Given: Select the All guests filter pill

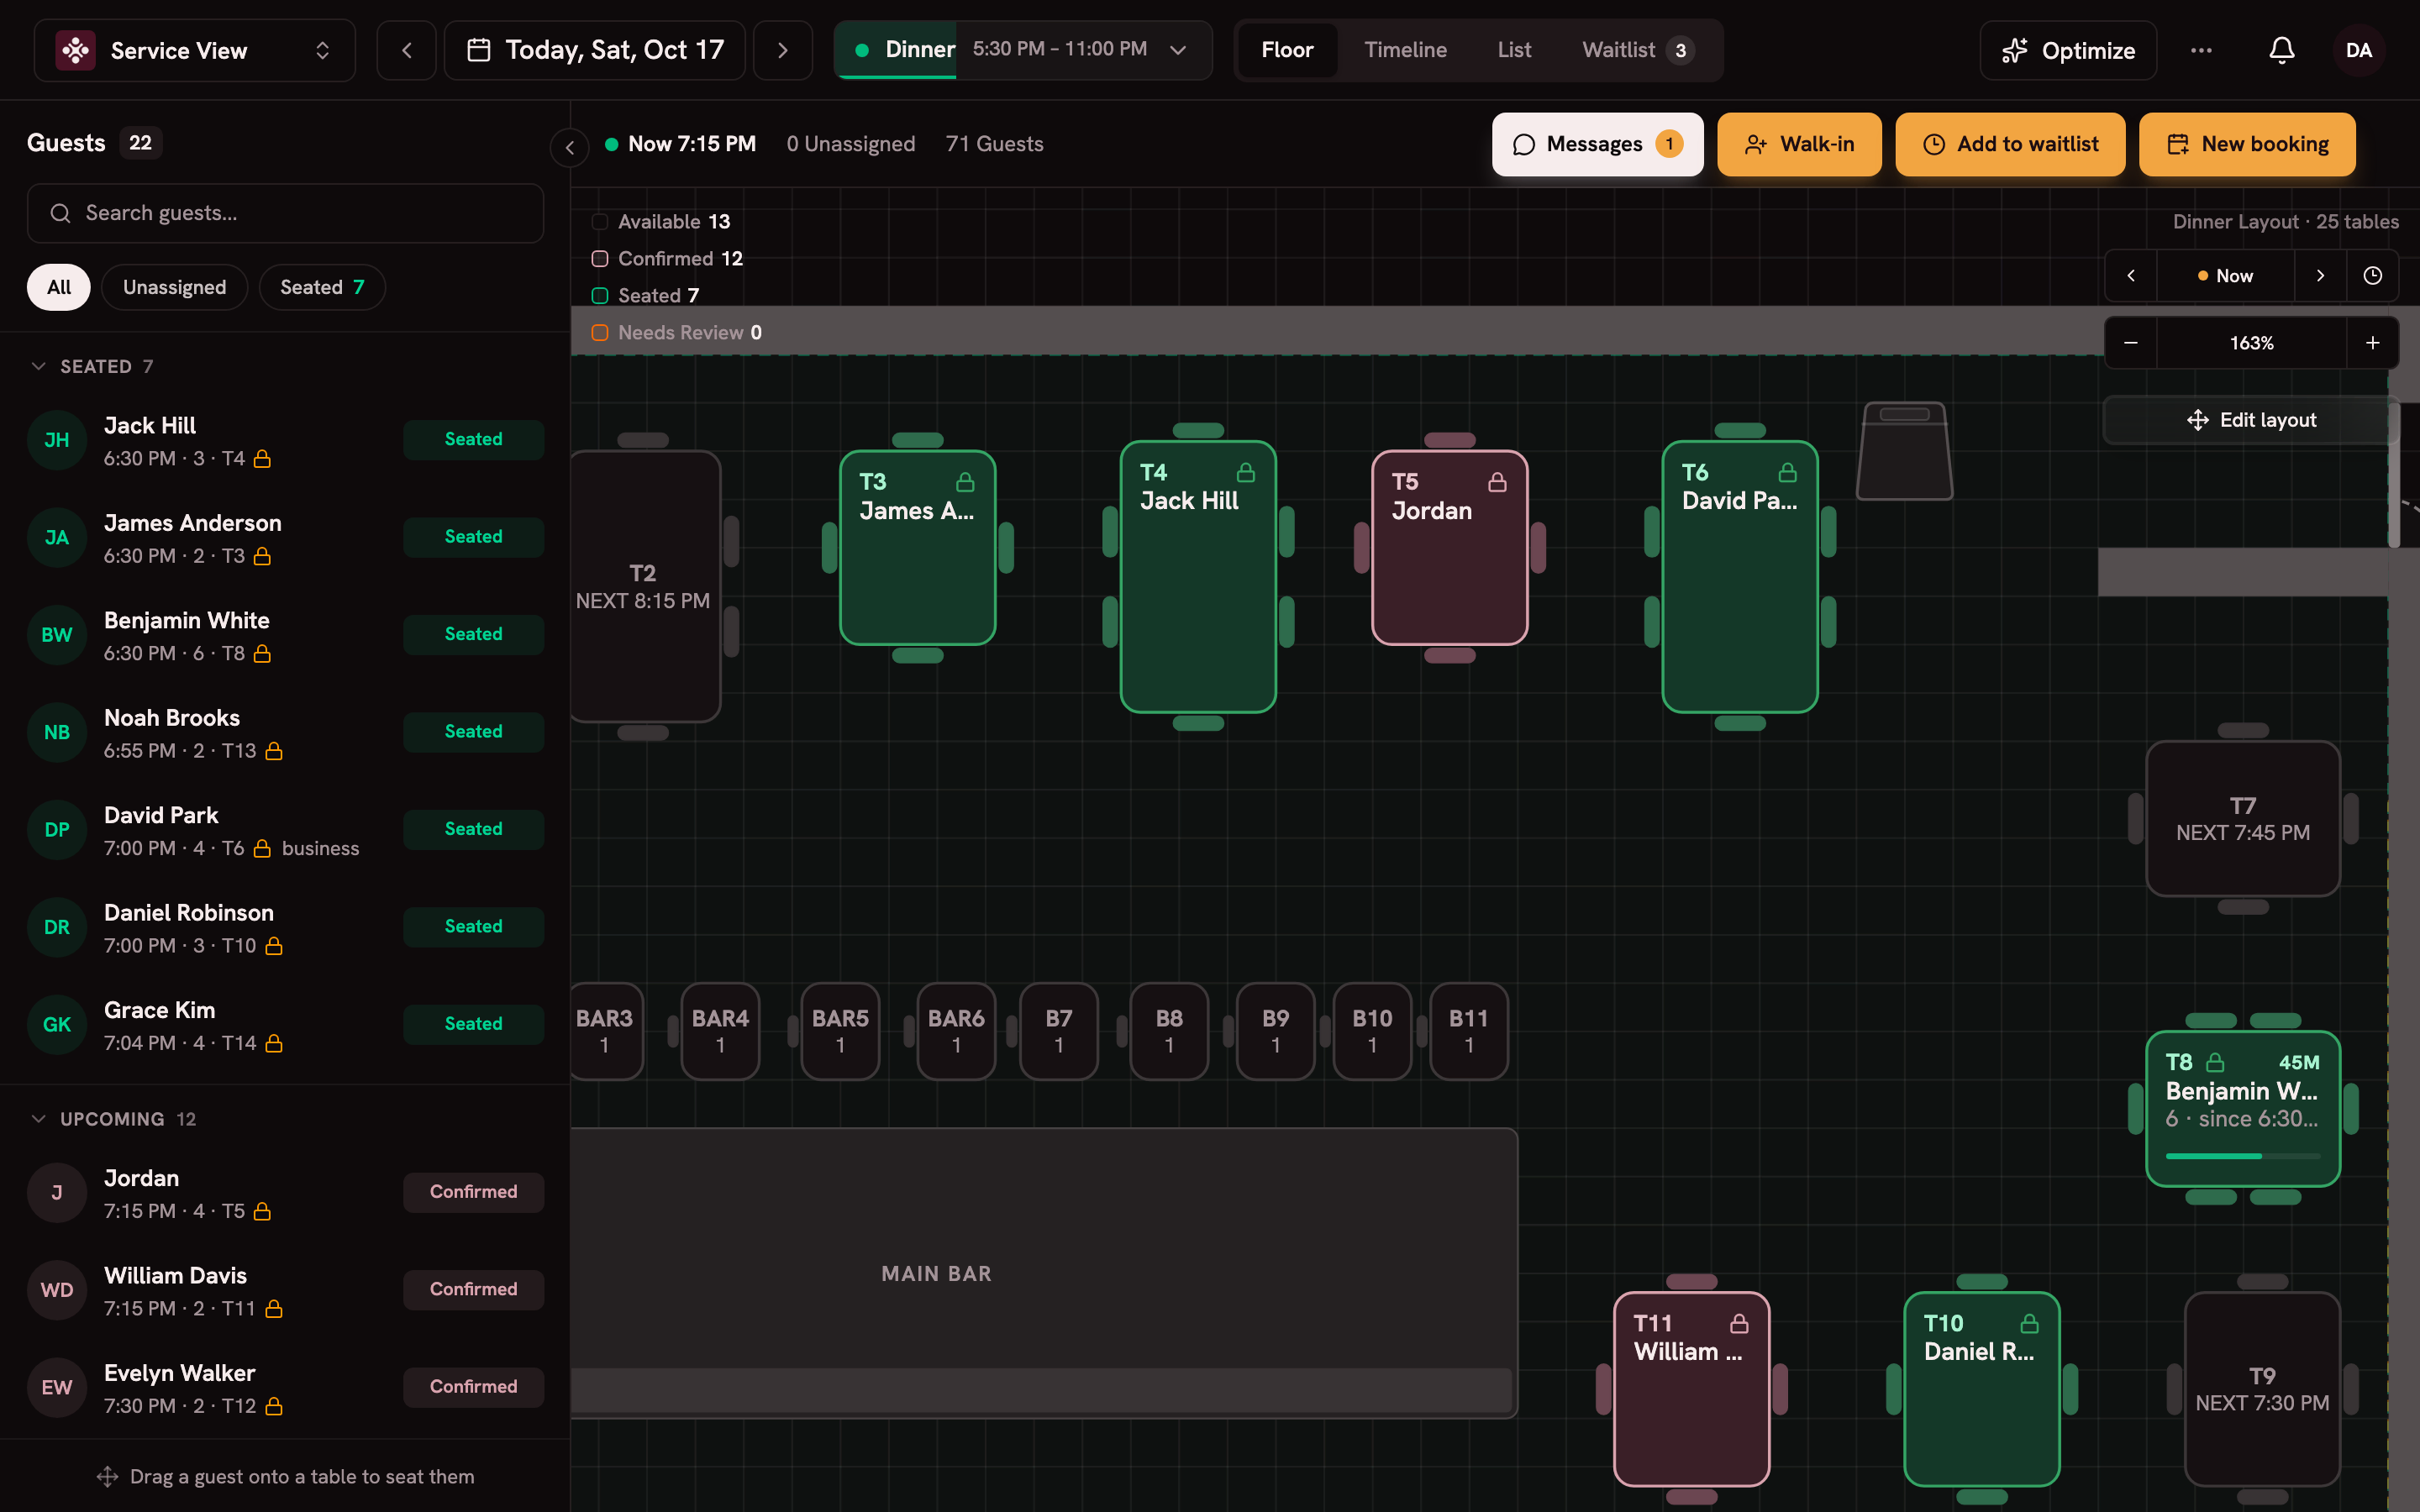Looking at the screenshot, I should pyautogui.click(x=59, y=287).
